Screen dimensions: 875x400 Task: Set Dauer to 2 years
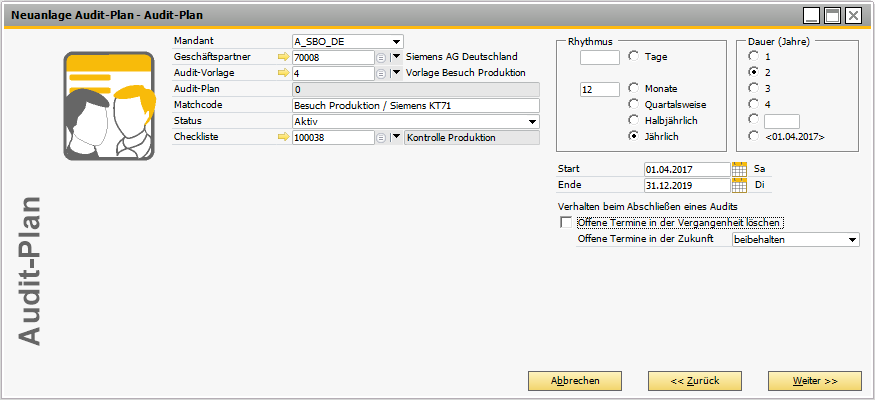[754, 72]
